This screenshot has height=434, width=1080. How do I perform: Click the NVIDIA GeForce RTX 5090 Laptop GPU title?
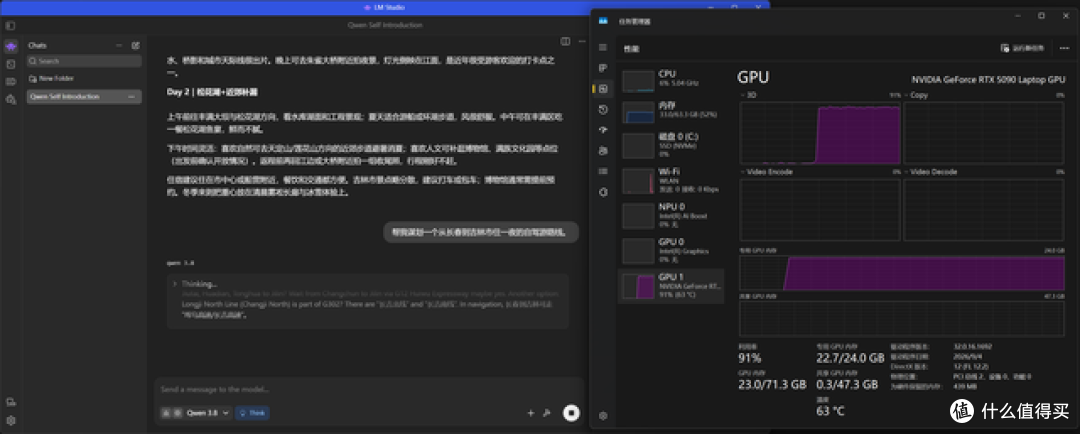(x=988, y=80)
